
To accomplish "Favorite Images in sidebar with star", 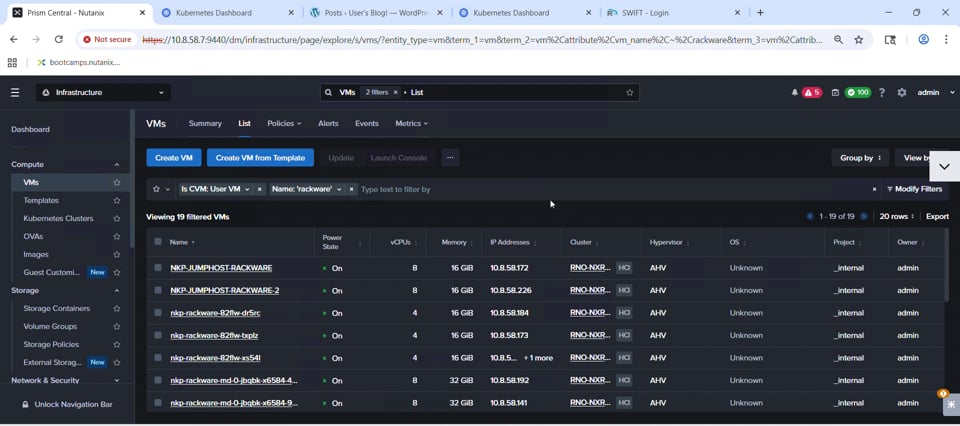I will pyautogui.click(x=116, y=254).
